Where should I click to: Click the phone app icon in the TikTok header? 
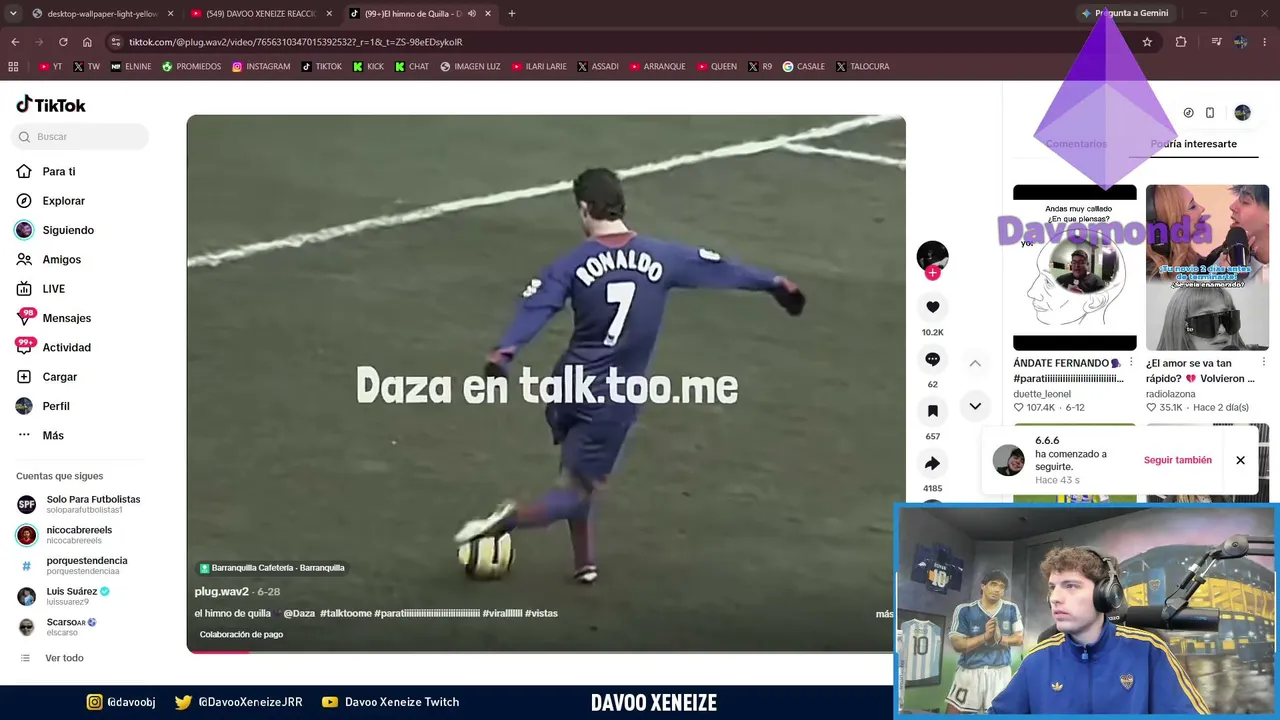[1210, 113]
